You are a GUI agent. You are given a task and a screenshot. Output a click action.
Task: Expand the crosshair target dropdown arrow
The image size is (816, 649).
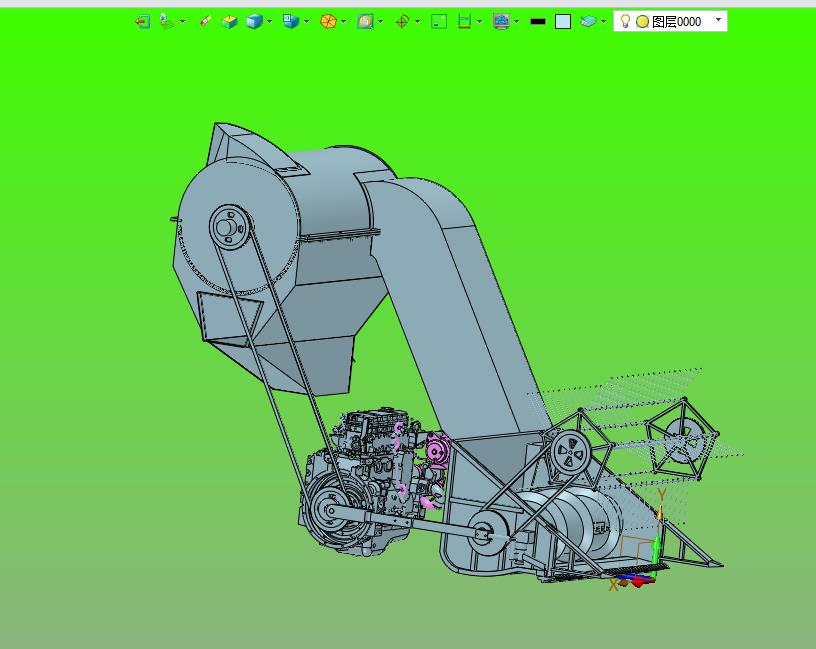pos(417,22)
